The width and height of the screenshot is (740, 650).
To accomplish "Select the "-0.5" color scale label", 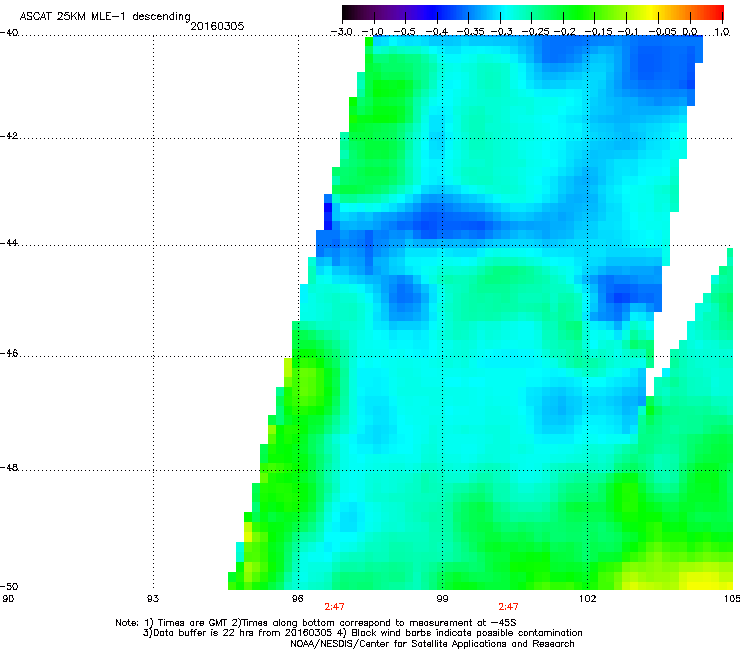I will coord(404,32).
